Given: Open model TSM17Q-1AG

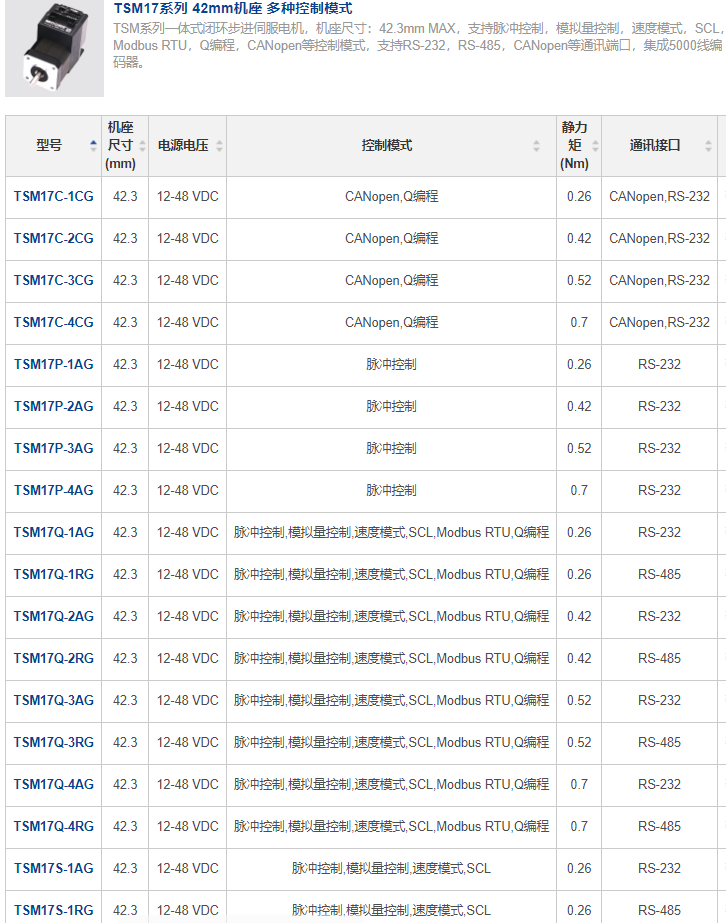Looking at the screenshot, I should click(x=54, y=532).
